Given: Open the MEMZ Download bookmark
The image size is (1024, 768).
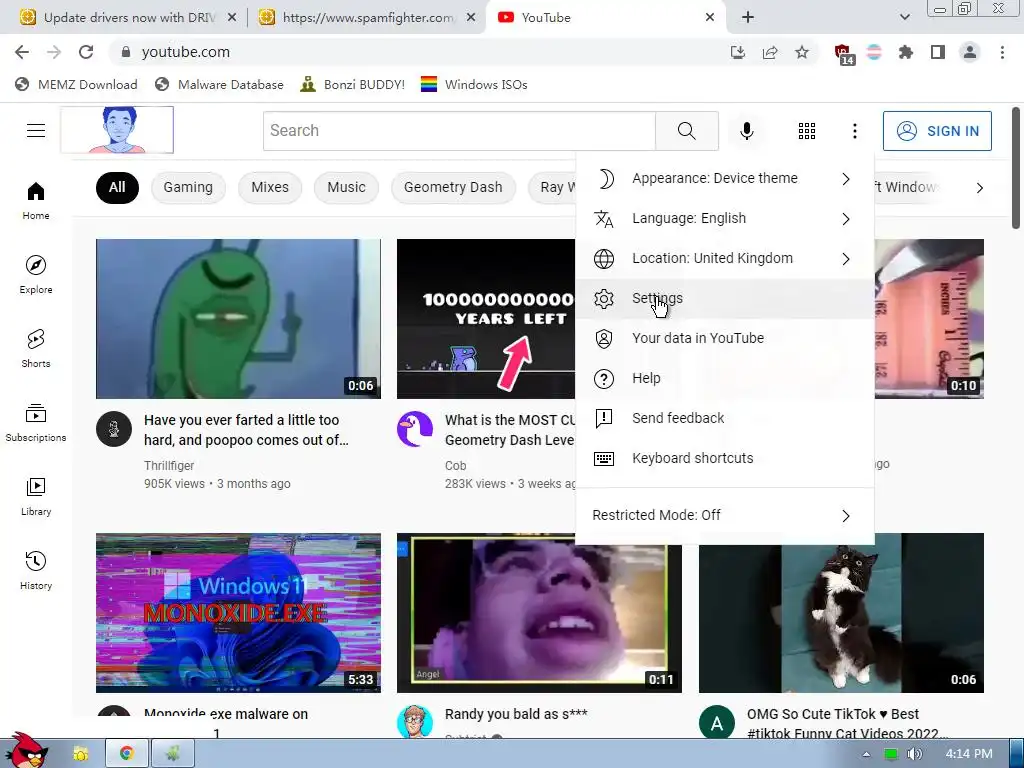Looking at the screenshot, I should pos(76,85).
